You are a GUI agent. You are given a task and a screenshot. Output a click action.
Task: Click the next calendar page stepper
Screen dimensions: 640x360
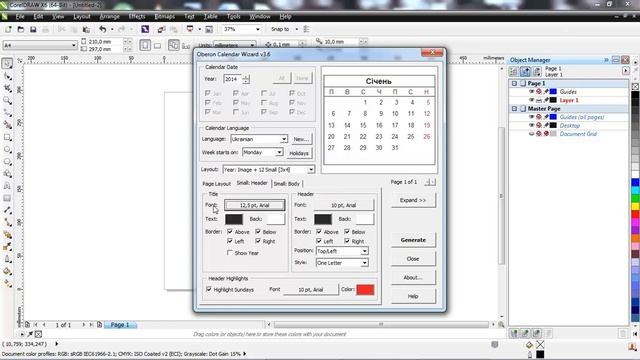click(x=433, y=182)
